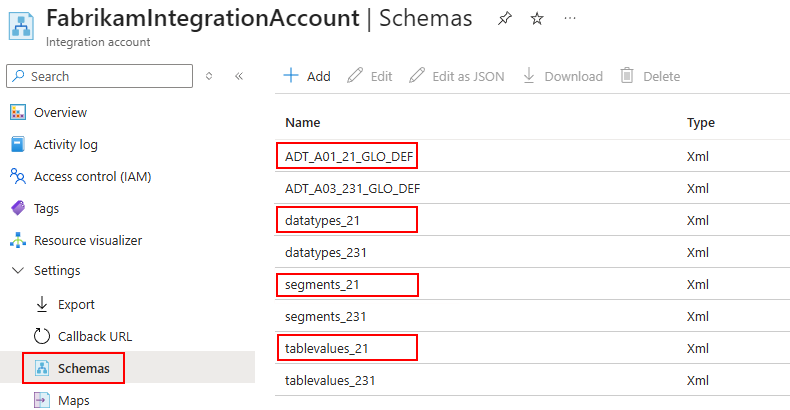
Task: Mark the page as favorite with the star icon
Action: tap(537, 21)
